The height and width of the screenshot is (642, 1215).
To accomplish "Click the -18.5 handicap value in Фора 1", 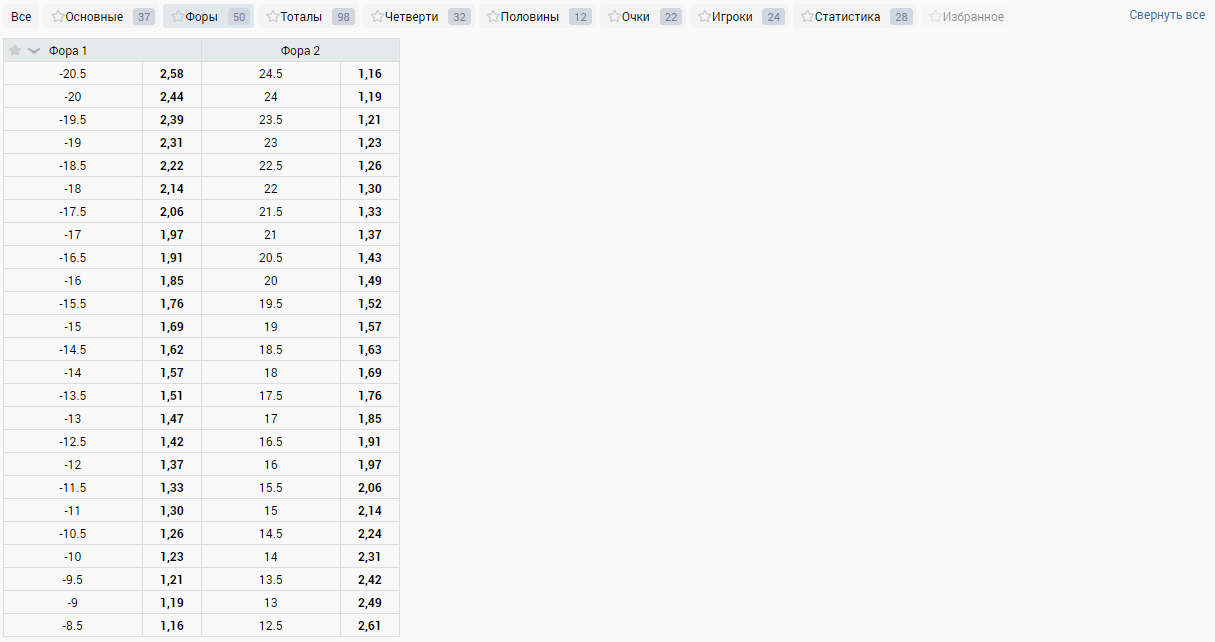I will pos(73,166).
